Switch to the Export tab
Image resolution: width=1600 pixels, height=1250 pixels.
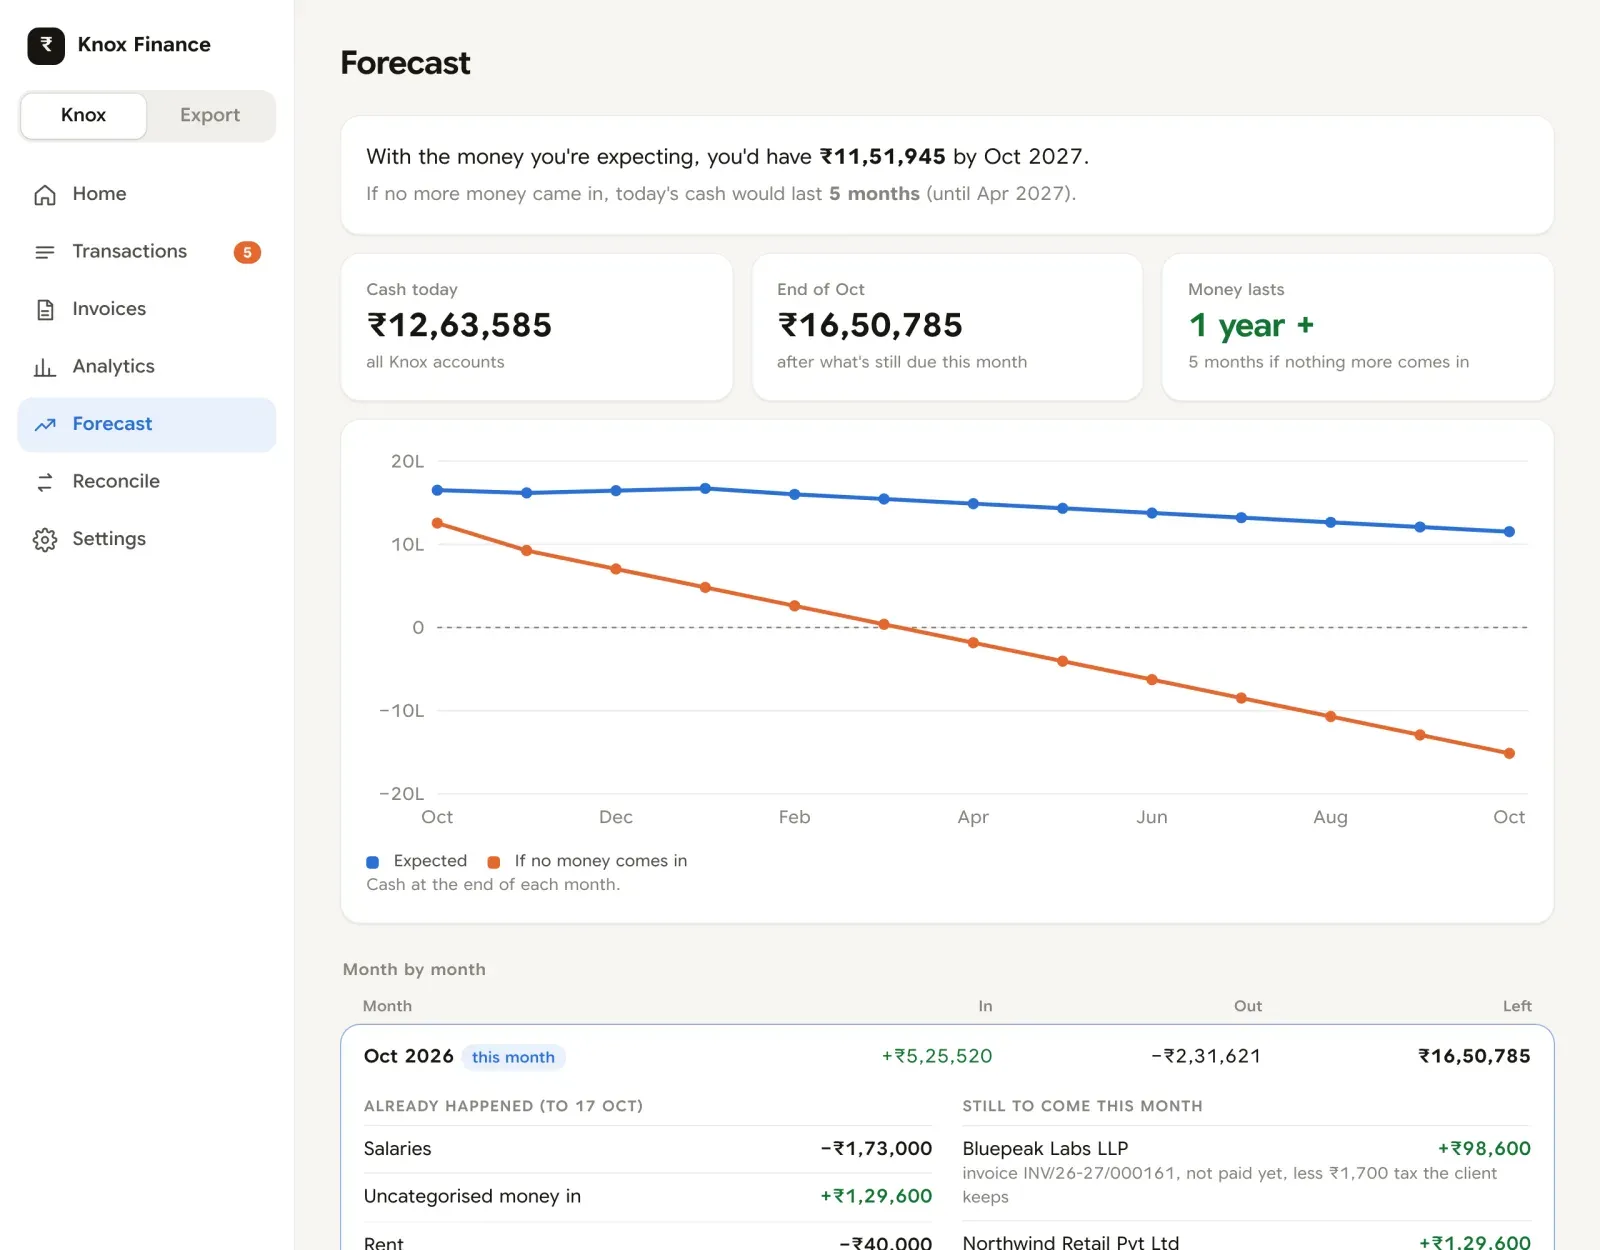coord(210,115)
